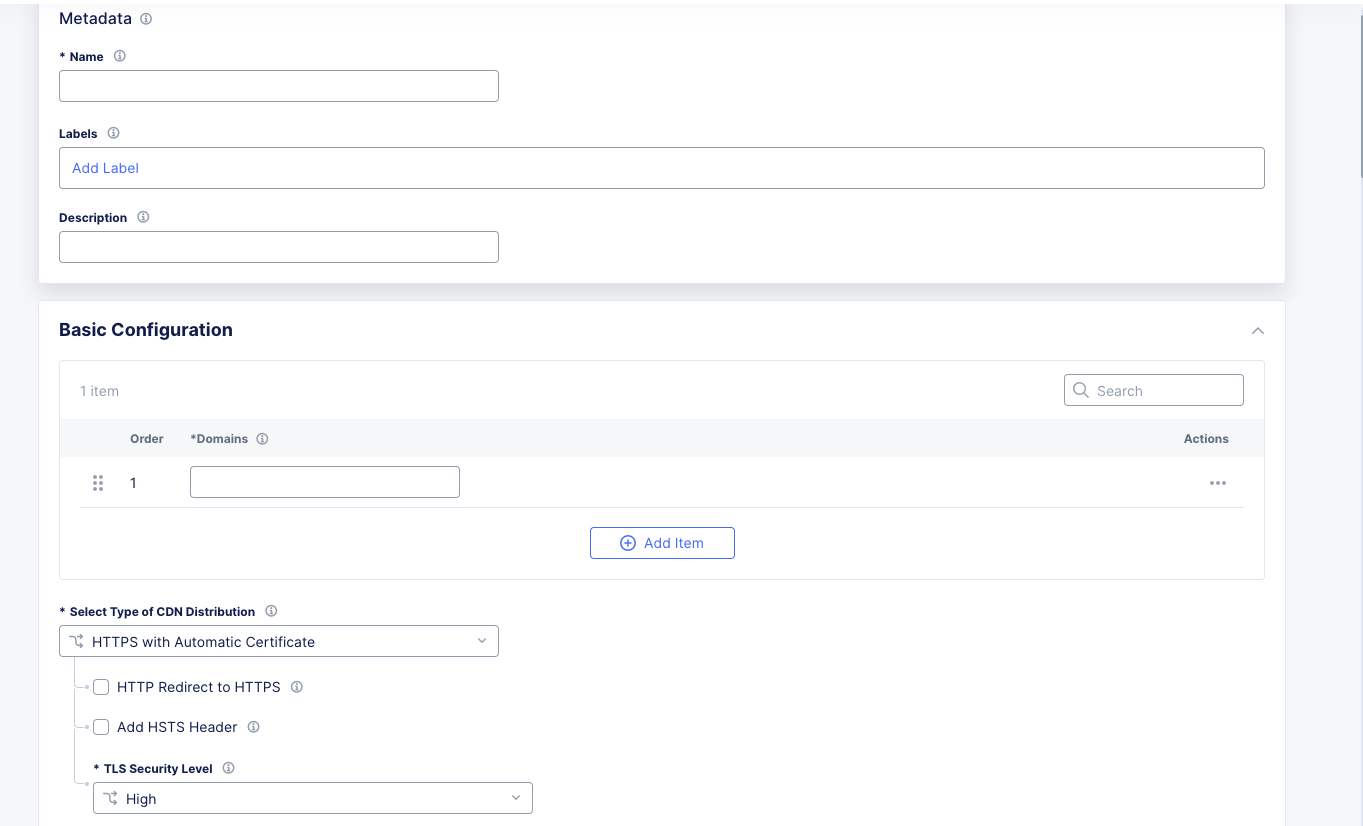The height and width of the screenshot is (826, 1363).
Task: Click the Order column header
Action: click(x=147, y=439)
